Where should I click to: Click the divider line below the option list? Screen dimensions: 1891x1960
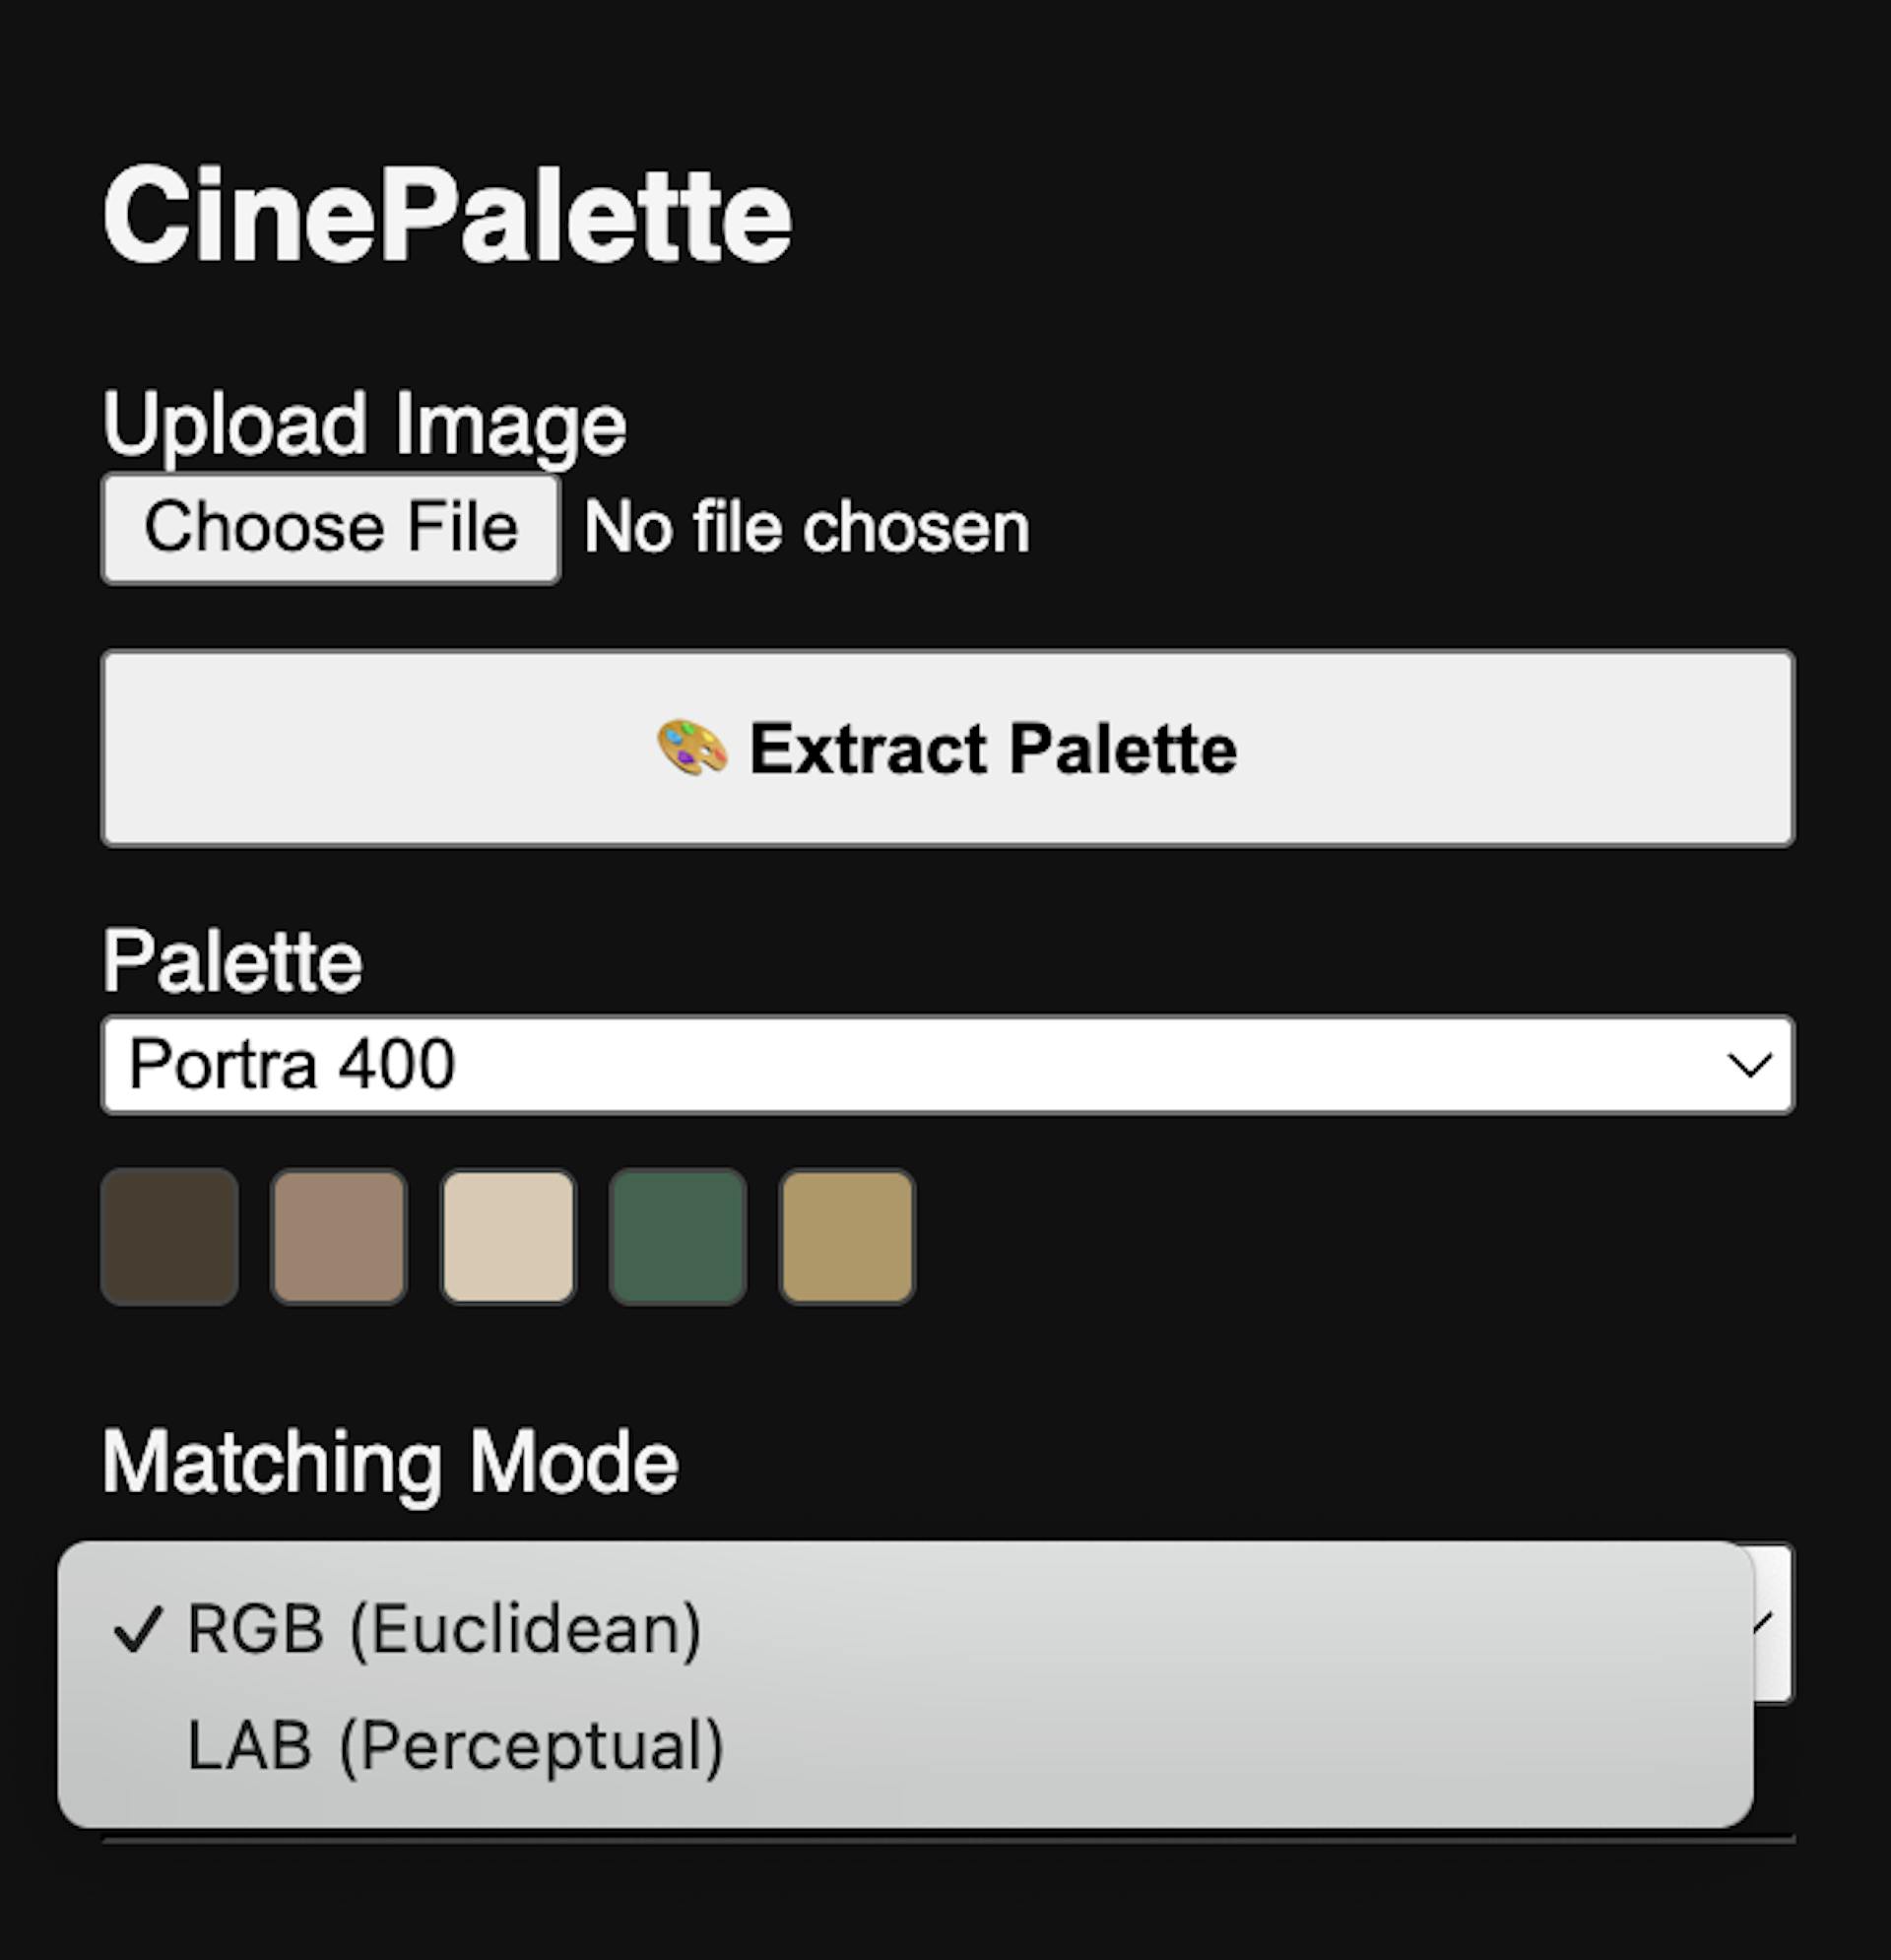coord(947,1838)
